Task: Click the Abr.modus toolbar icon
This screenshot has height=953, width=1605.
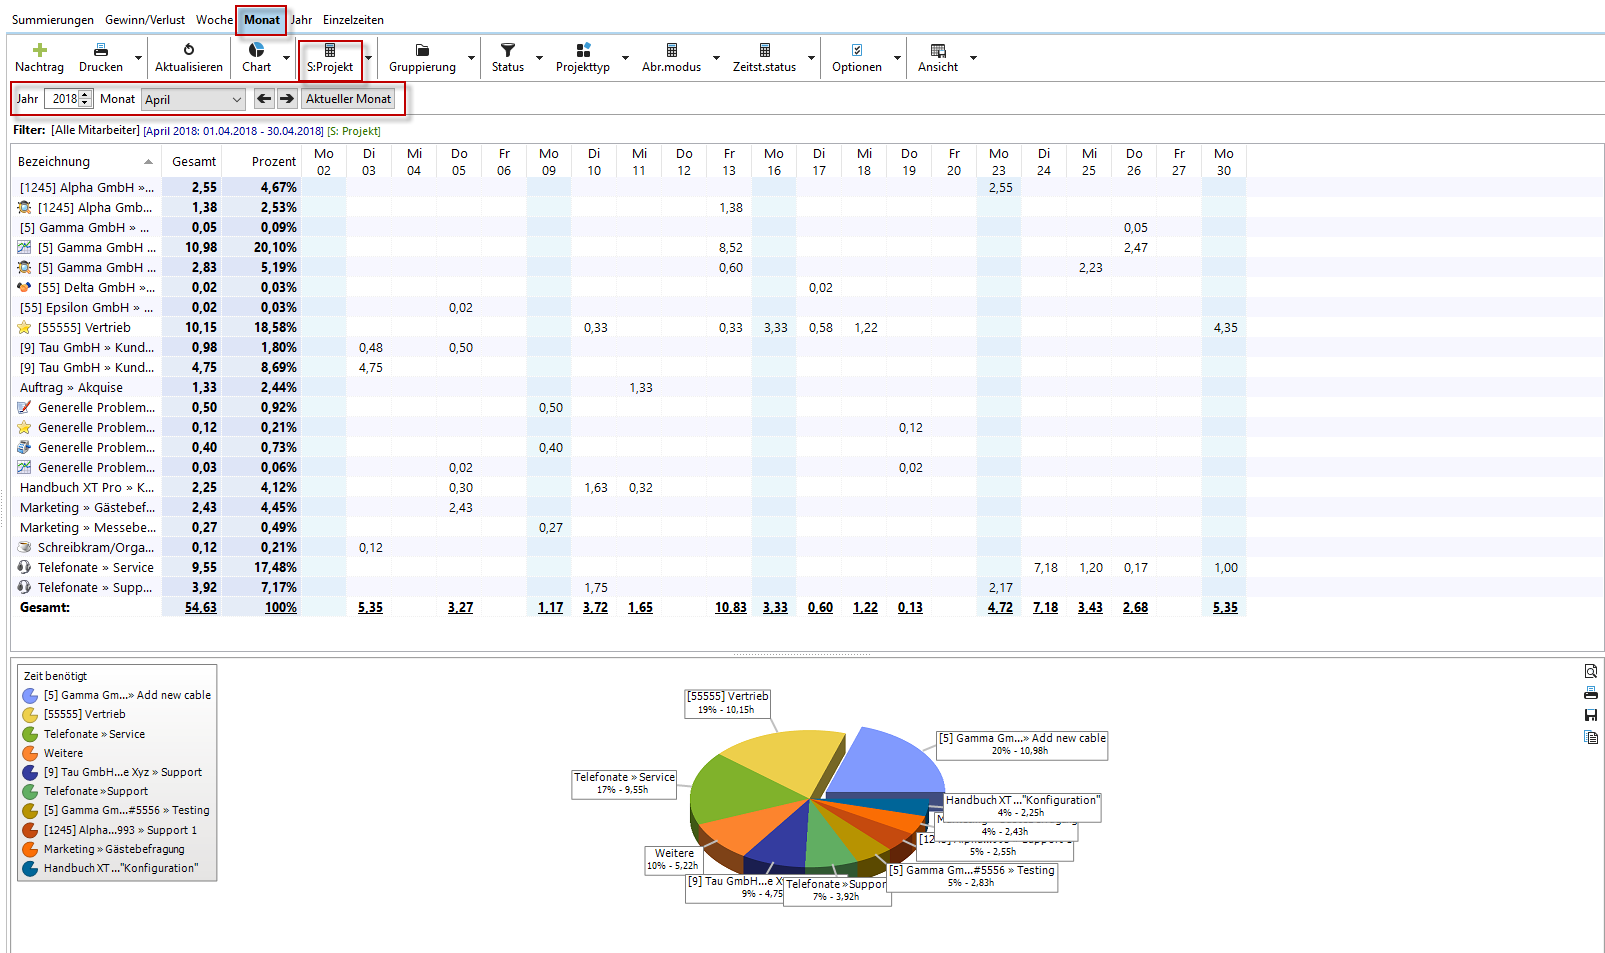Action: (x=671, y=50)
